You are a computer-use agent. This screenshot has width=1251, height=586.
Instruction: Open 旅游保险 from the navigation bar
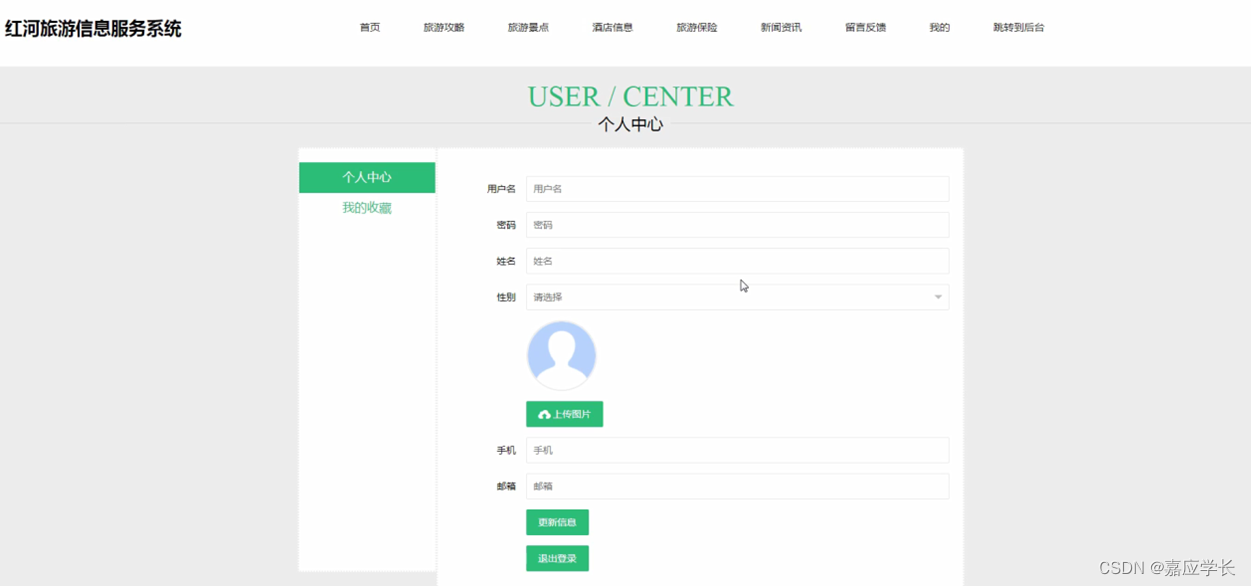[x=697, y=28]
